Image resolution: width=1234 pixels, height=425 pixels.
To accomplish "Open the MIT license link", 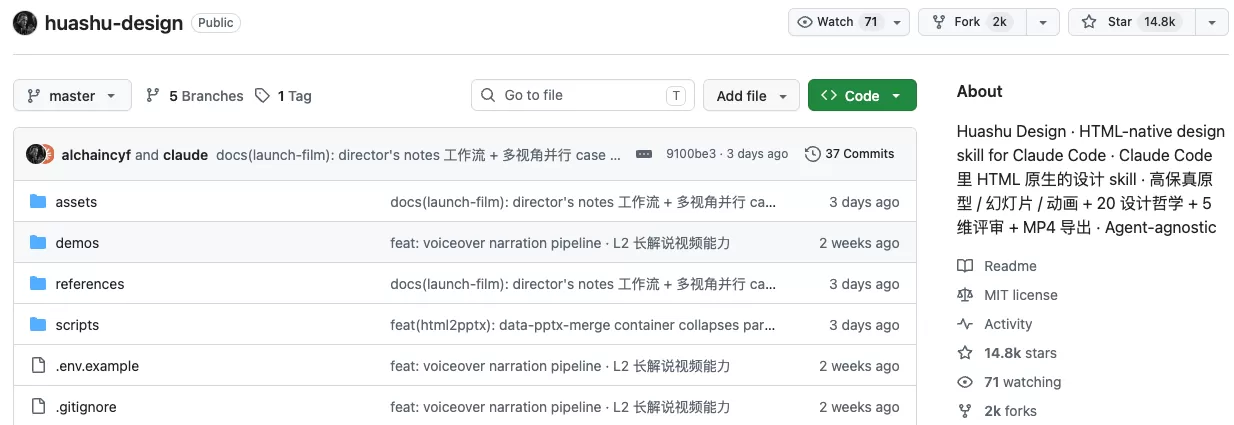I will click(1020, 295).
